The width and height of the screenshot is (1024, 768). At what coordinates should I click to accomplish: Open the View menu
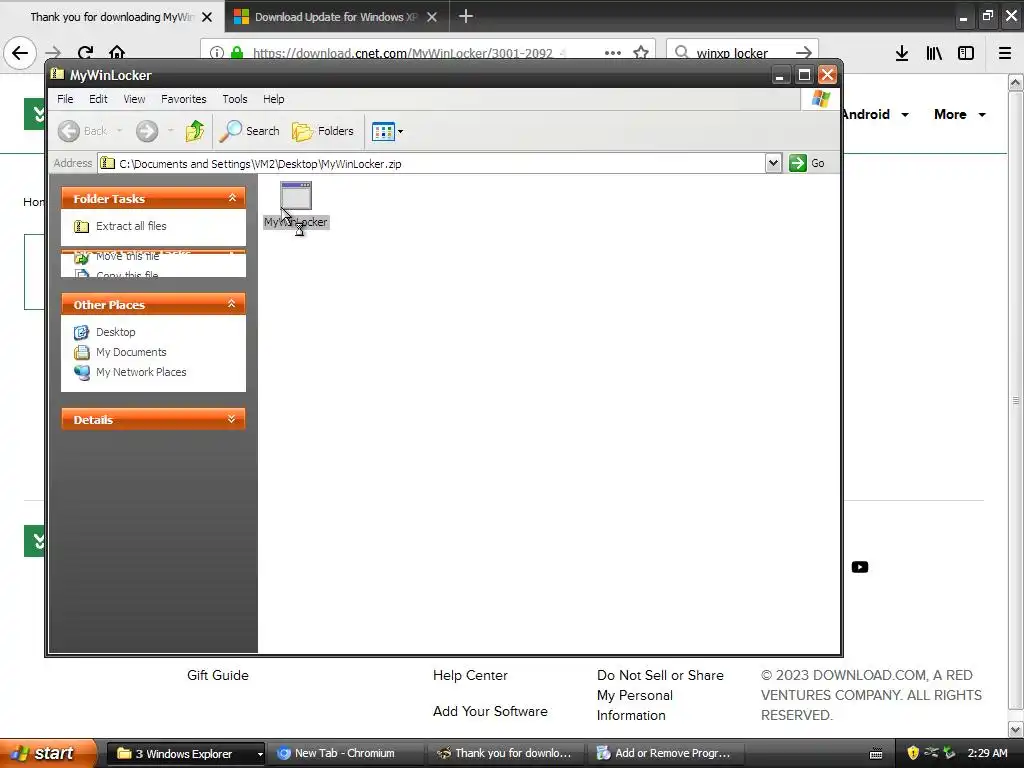[134, 99]
